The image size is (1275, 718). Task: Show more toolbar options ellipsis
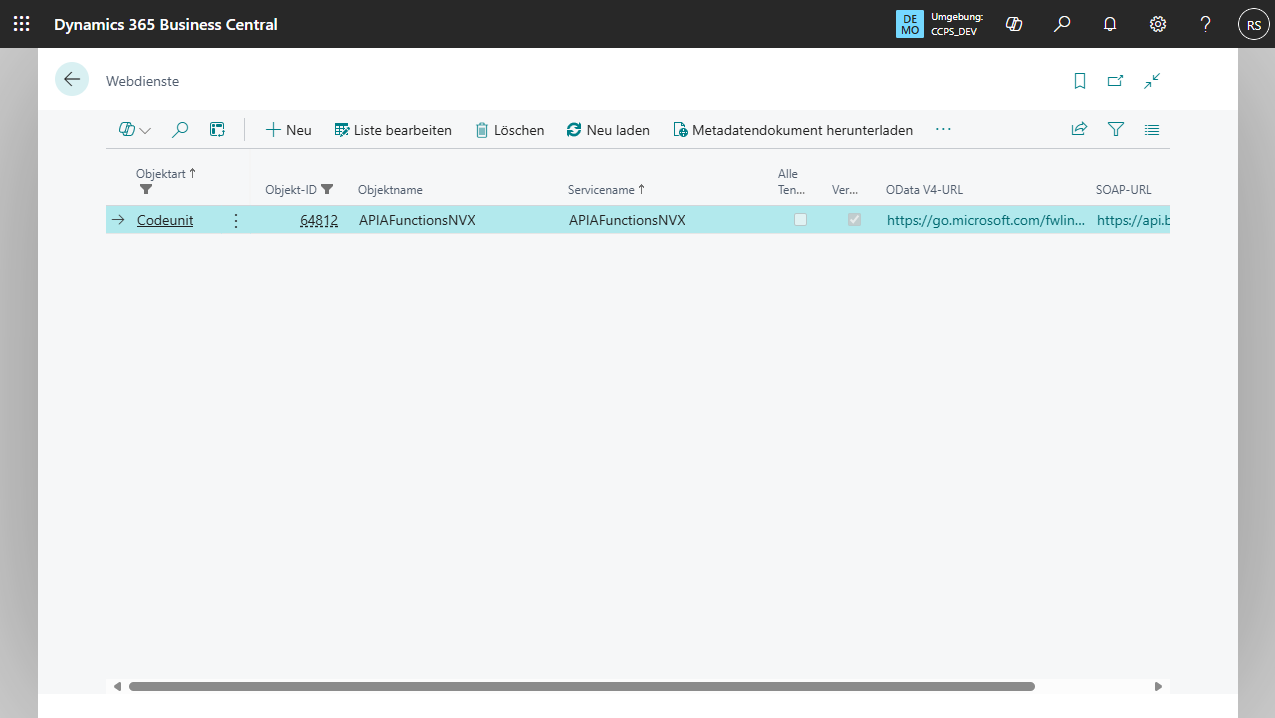[943, 130]
